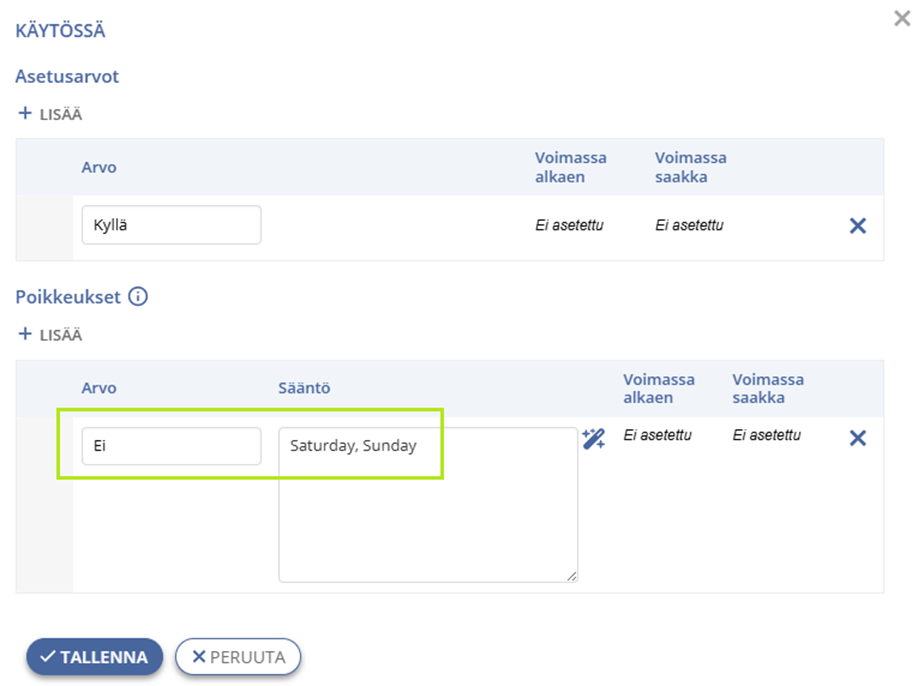Delete the Kyllä value row
The width and height of the screenshot is (918, 686).
tap(858, 225)
